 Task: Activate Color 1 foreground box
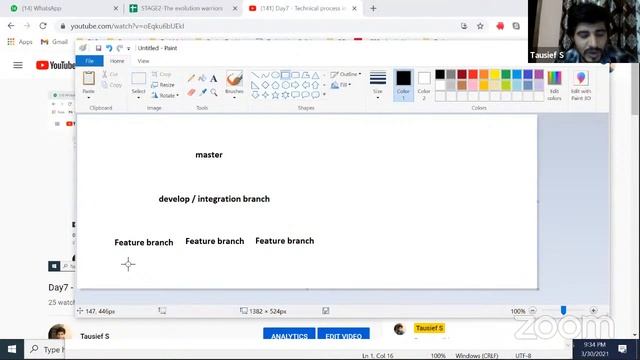click(403, 85)
